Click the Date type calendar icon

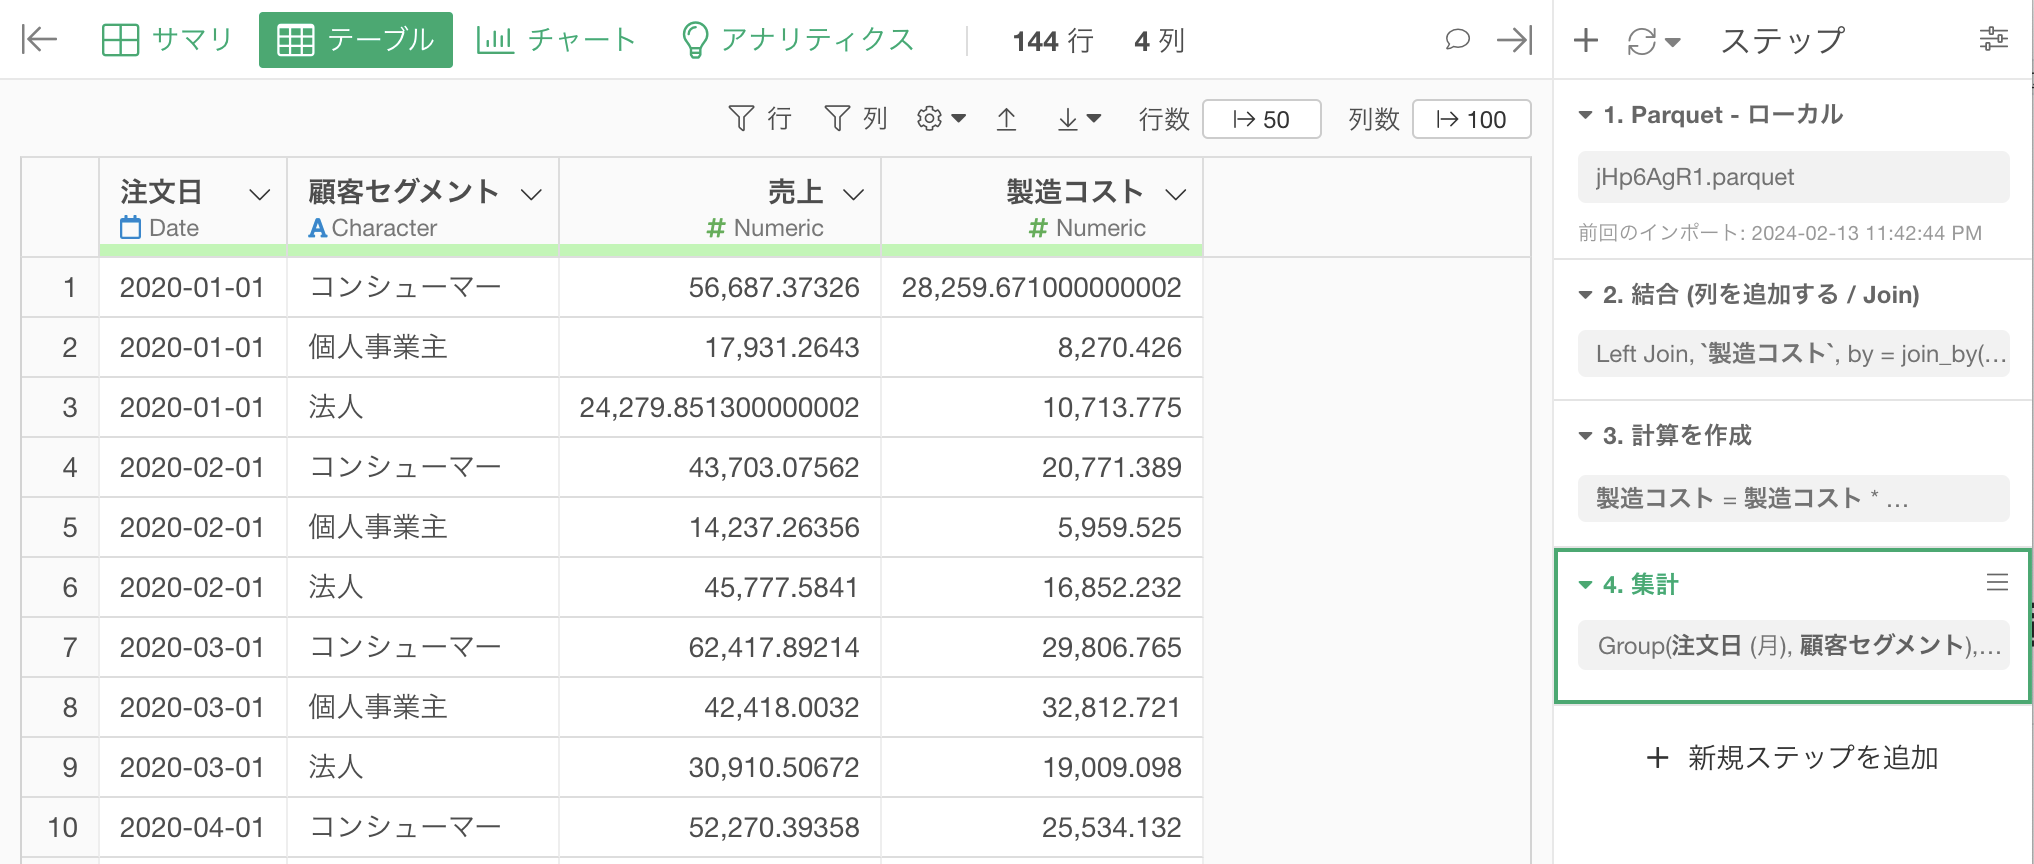(131, 228)
